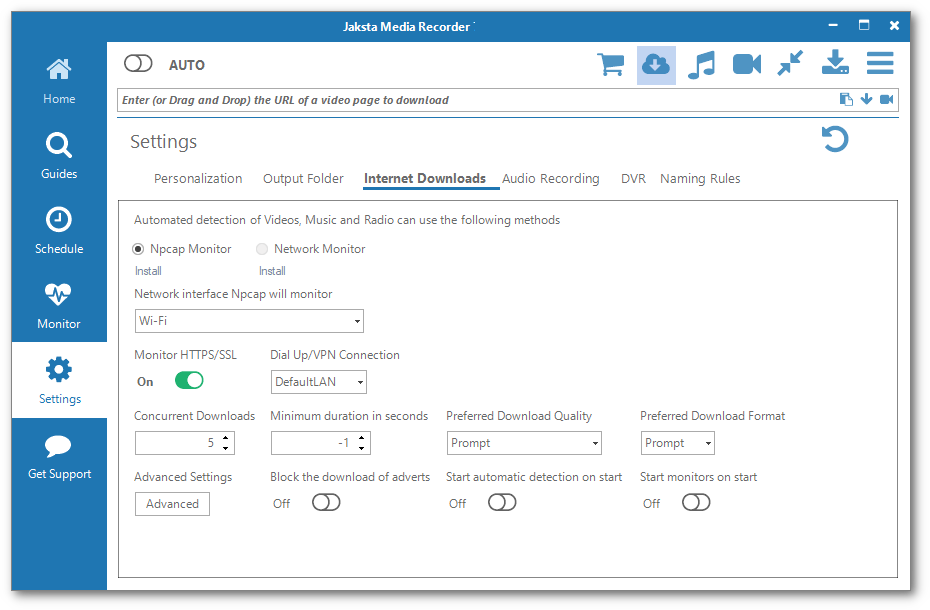The width and height of the screenshot is (930, 610).
Task: Switch to the DVR tab
Action: (633, 179)
